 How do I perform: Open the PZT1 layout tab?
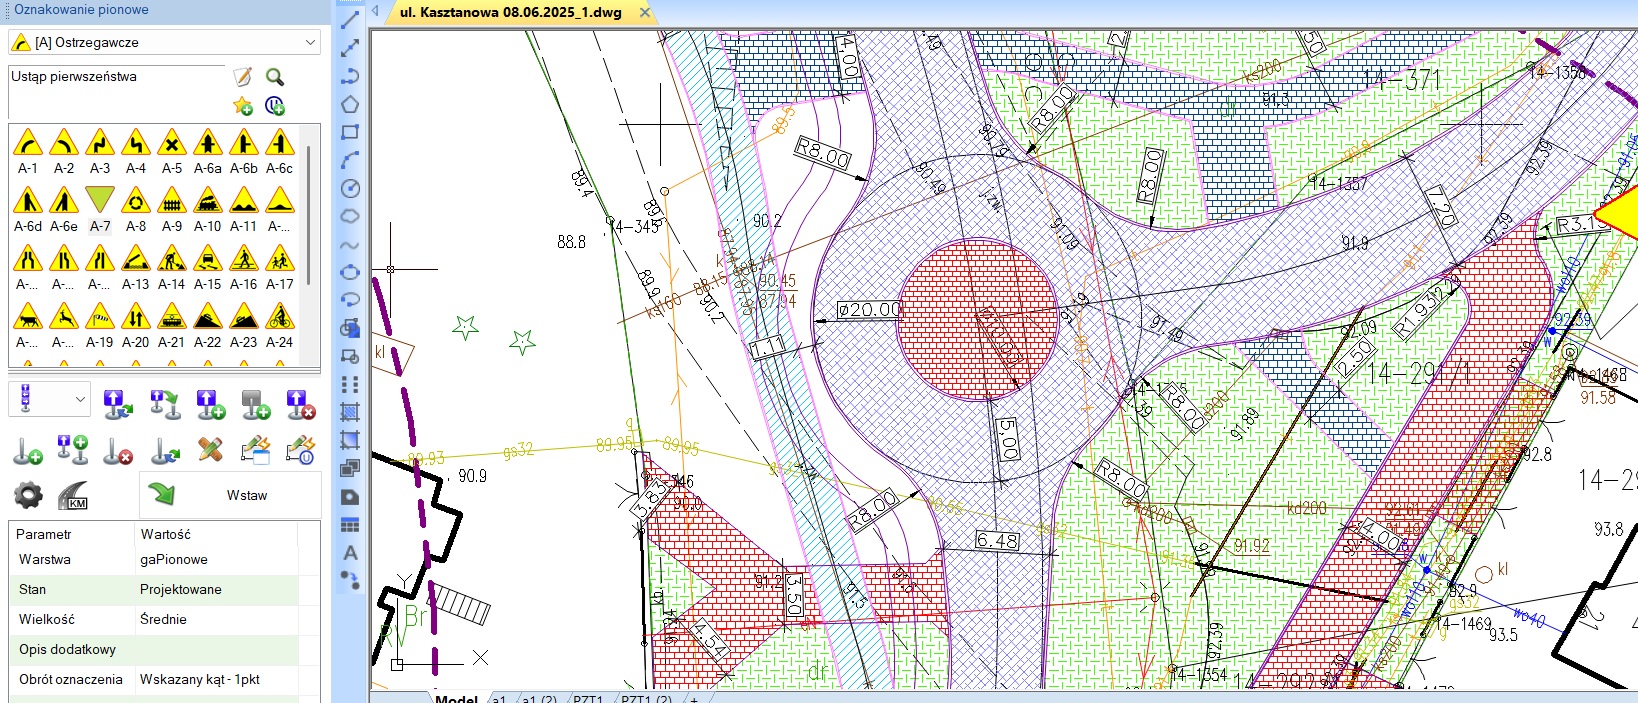[x=588, y=698]
